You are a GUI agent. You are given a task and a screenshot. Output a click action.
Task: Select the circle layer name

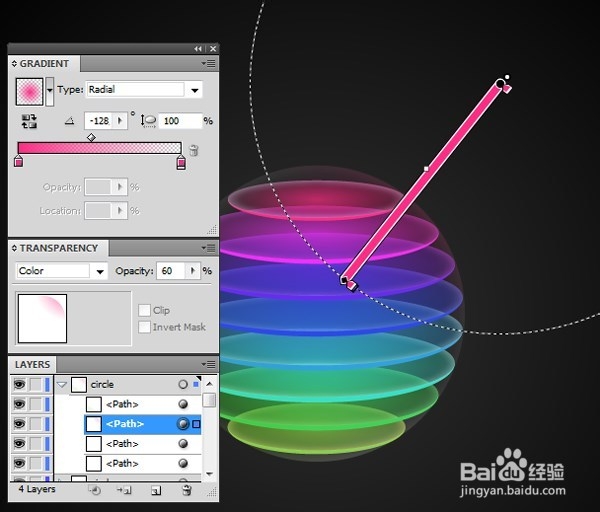102,384
